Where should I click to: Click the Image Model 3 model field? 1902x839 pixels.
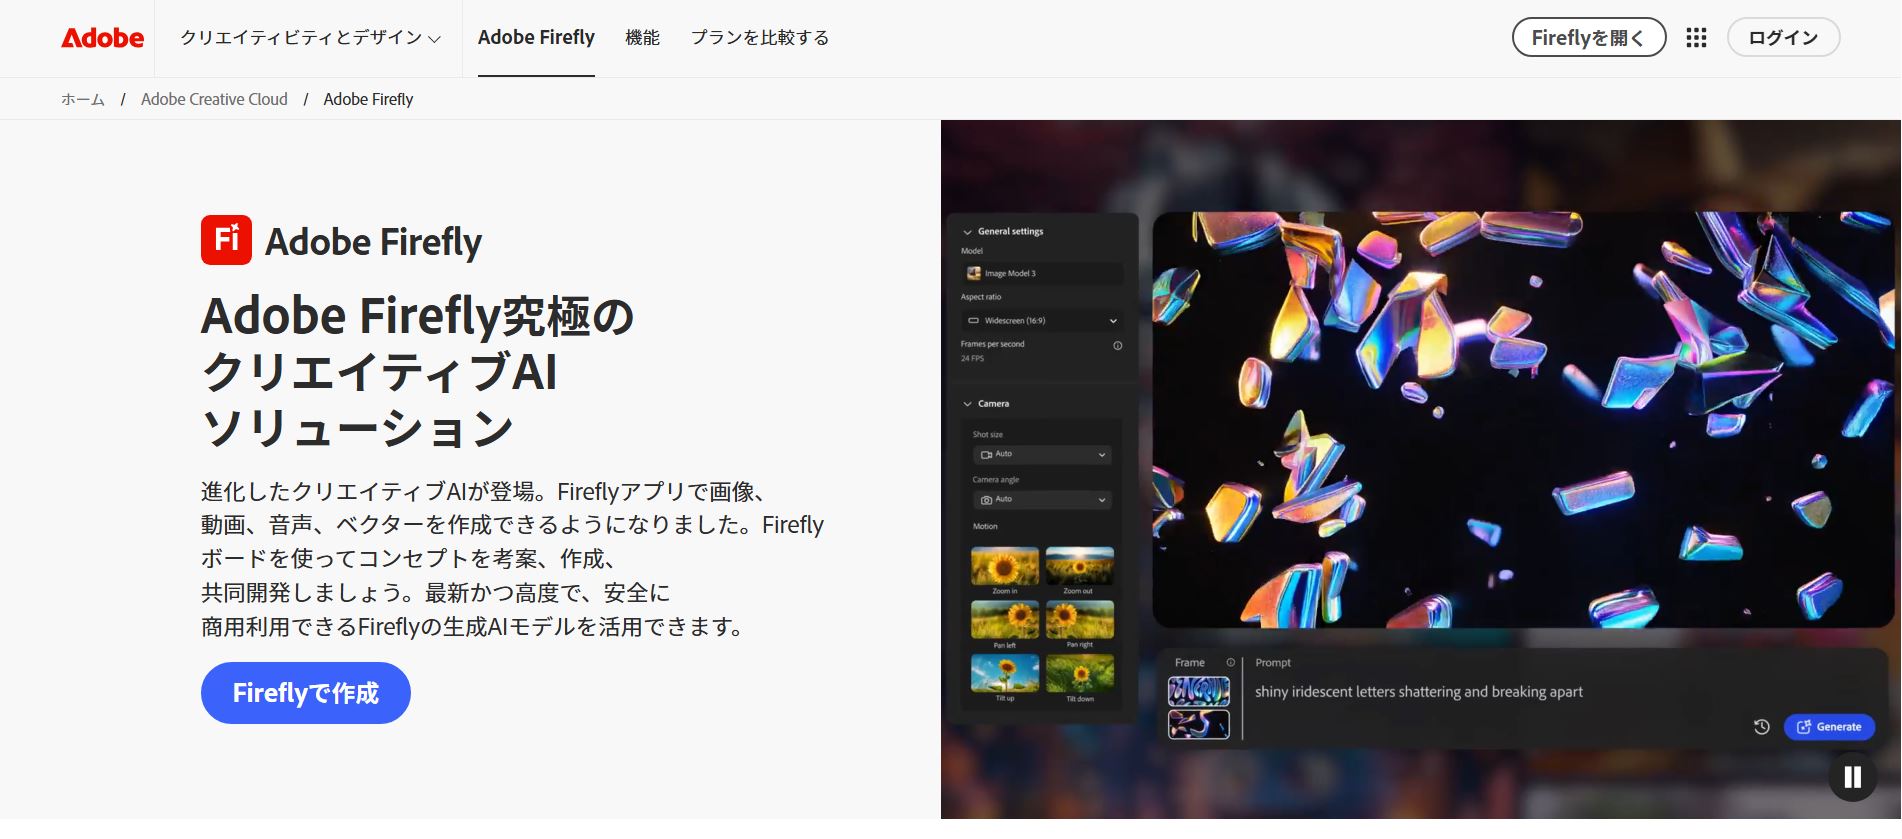pyautogui.click(x=1042, y=273)
